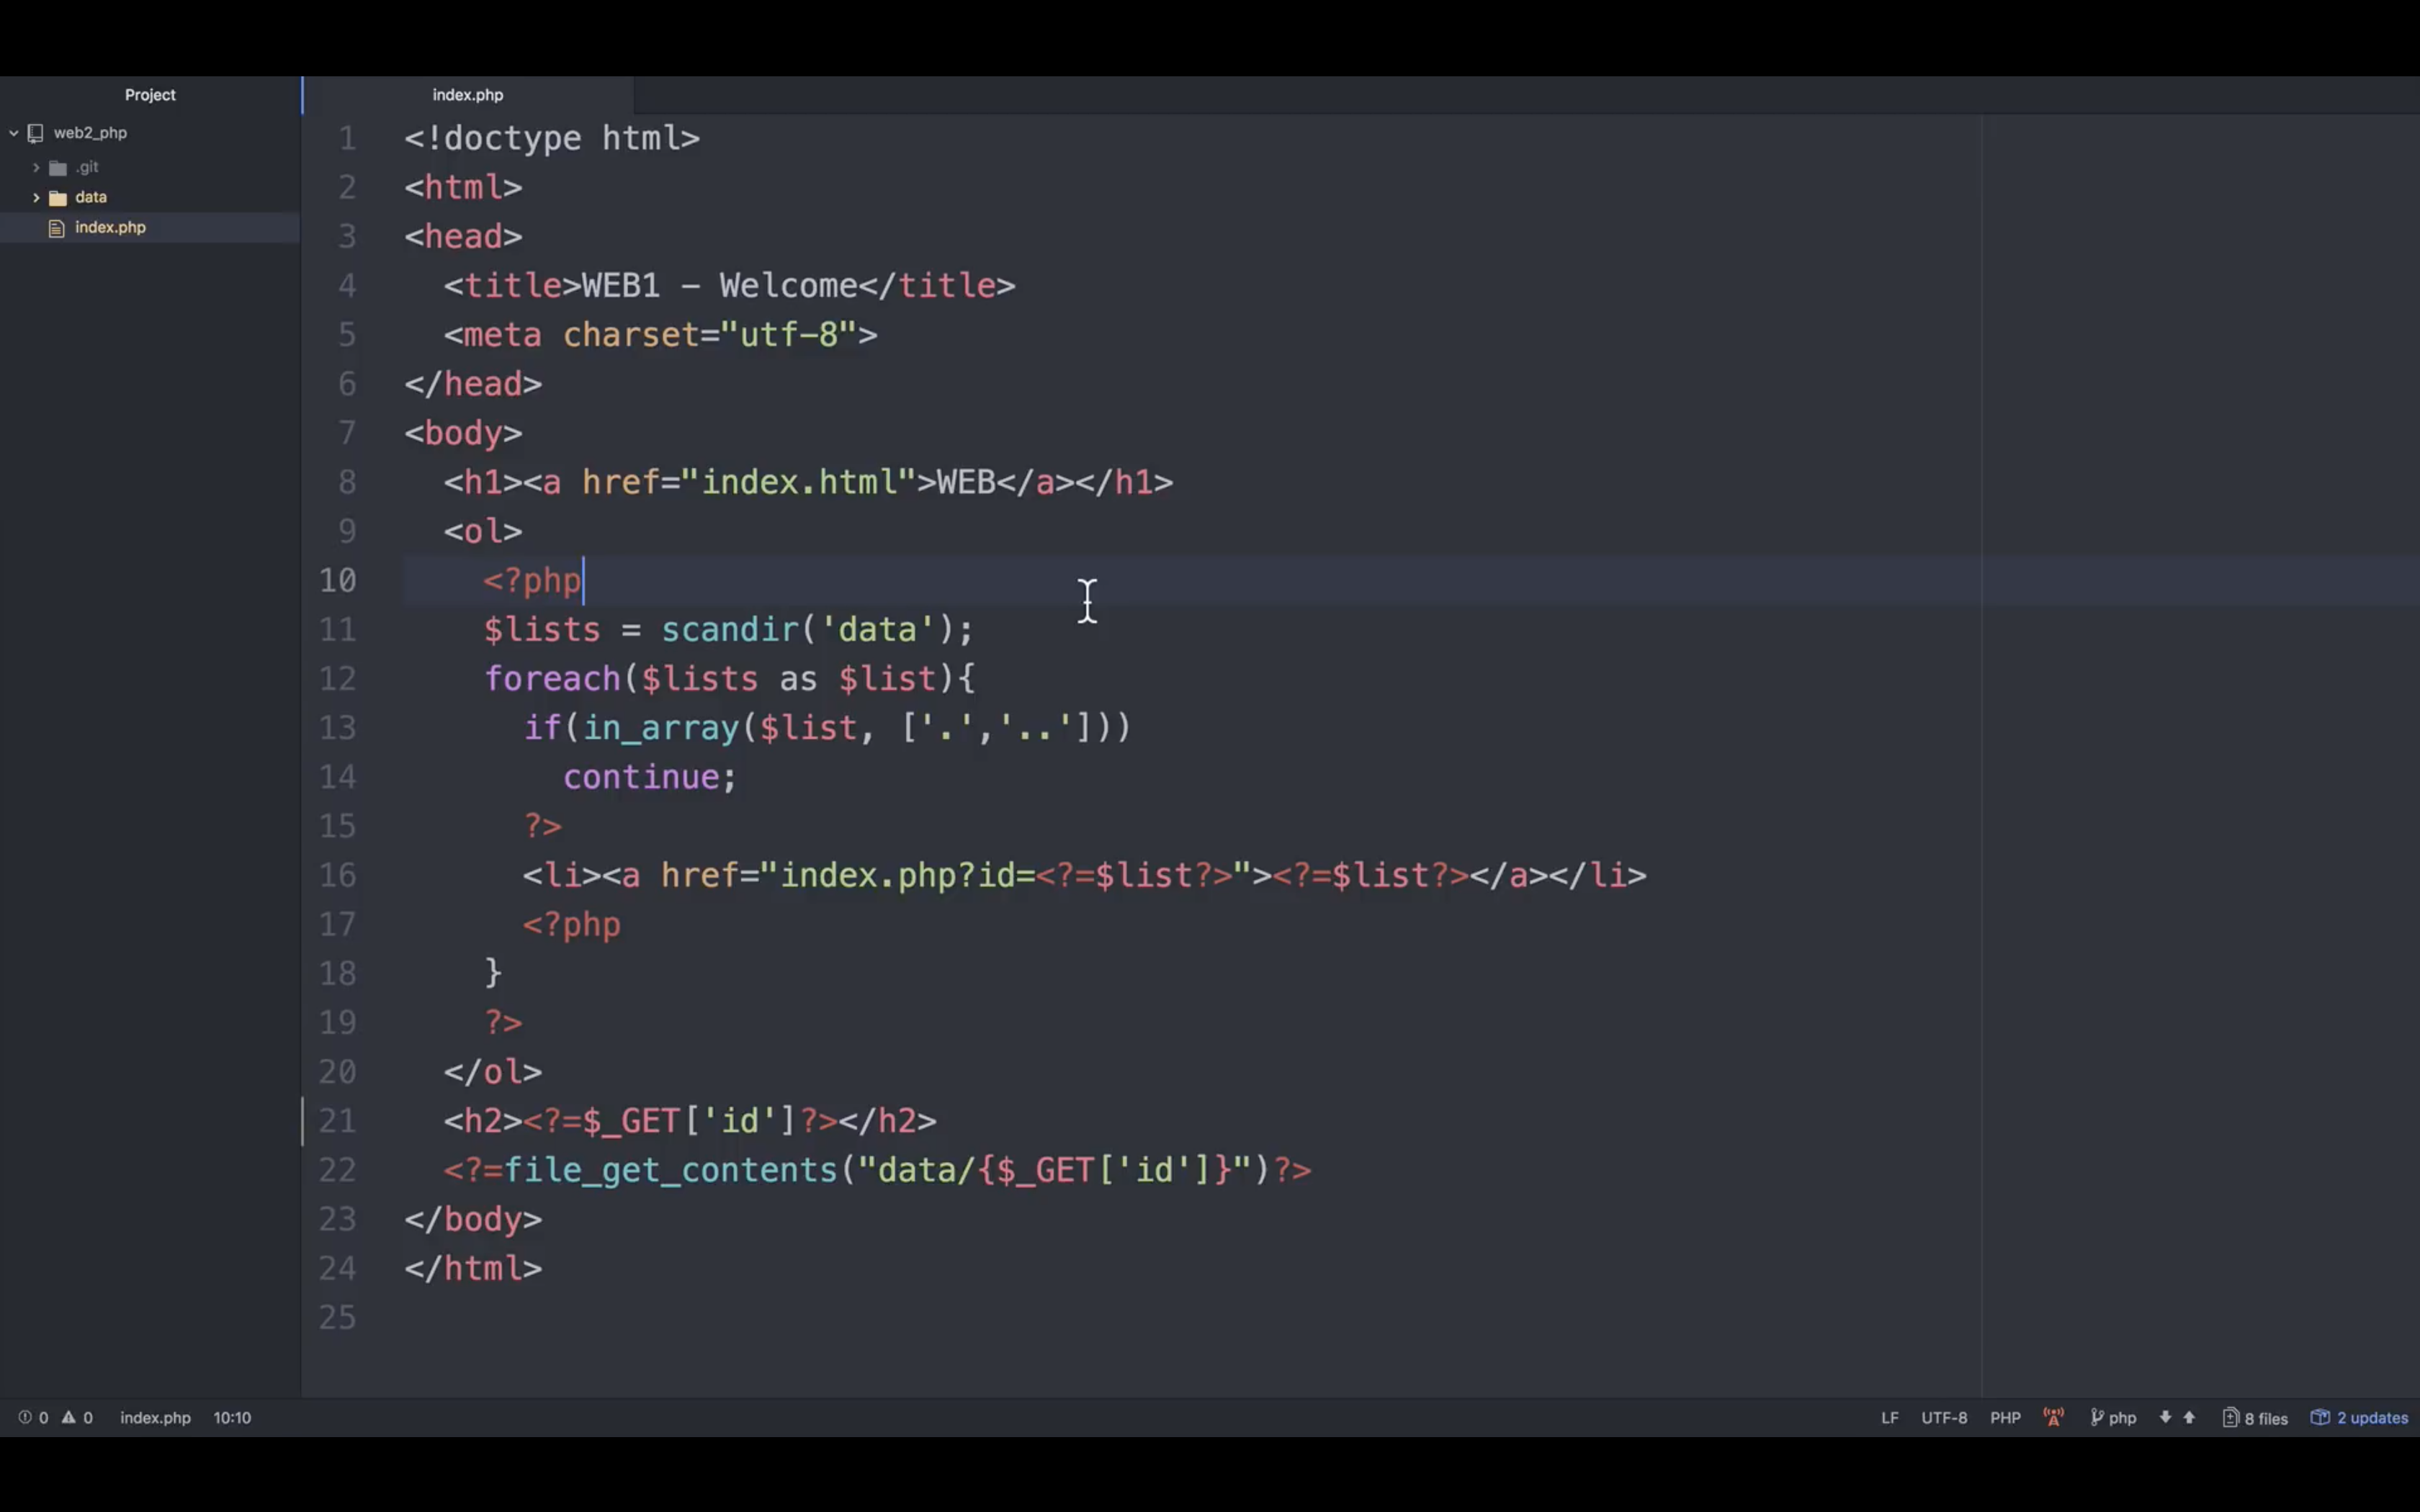
Task: Click the Project panel header tab
Action: tap(150, 95)
